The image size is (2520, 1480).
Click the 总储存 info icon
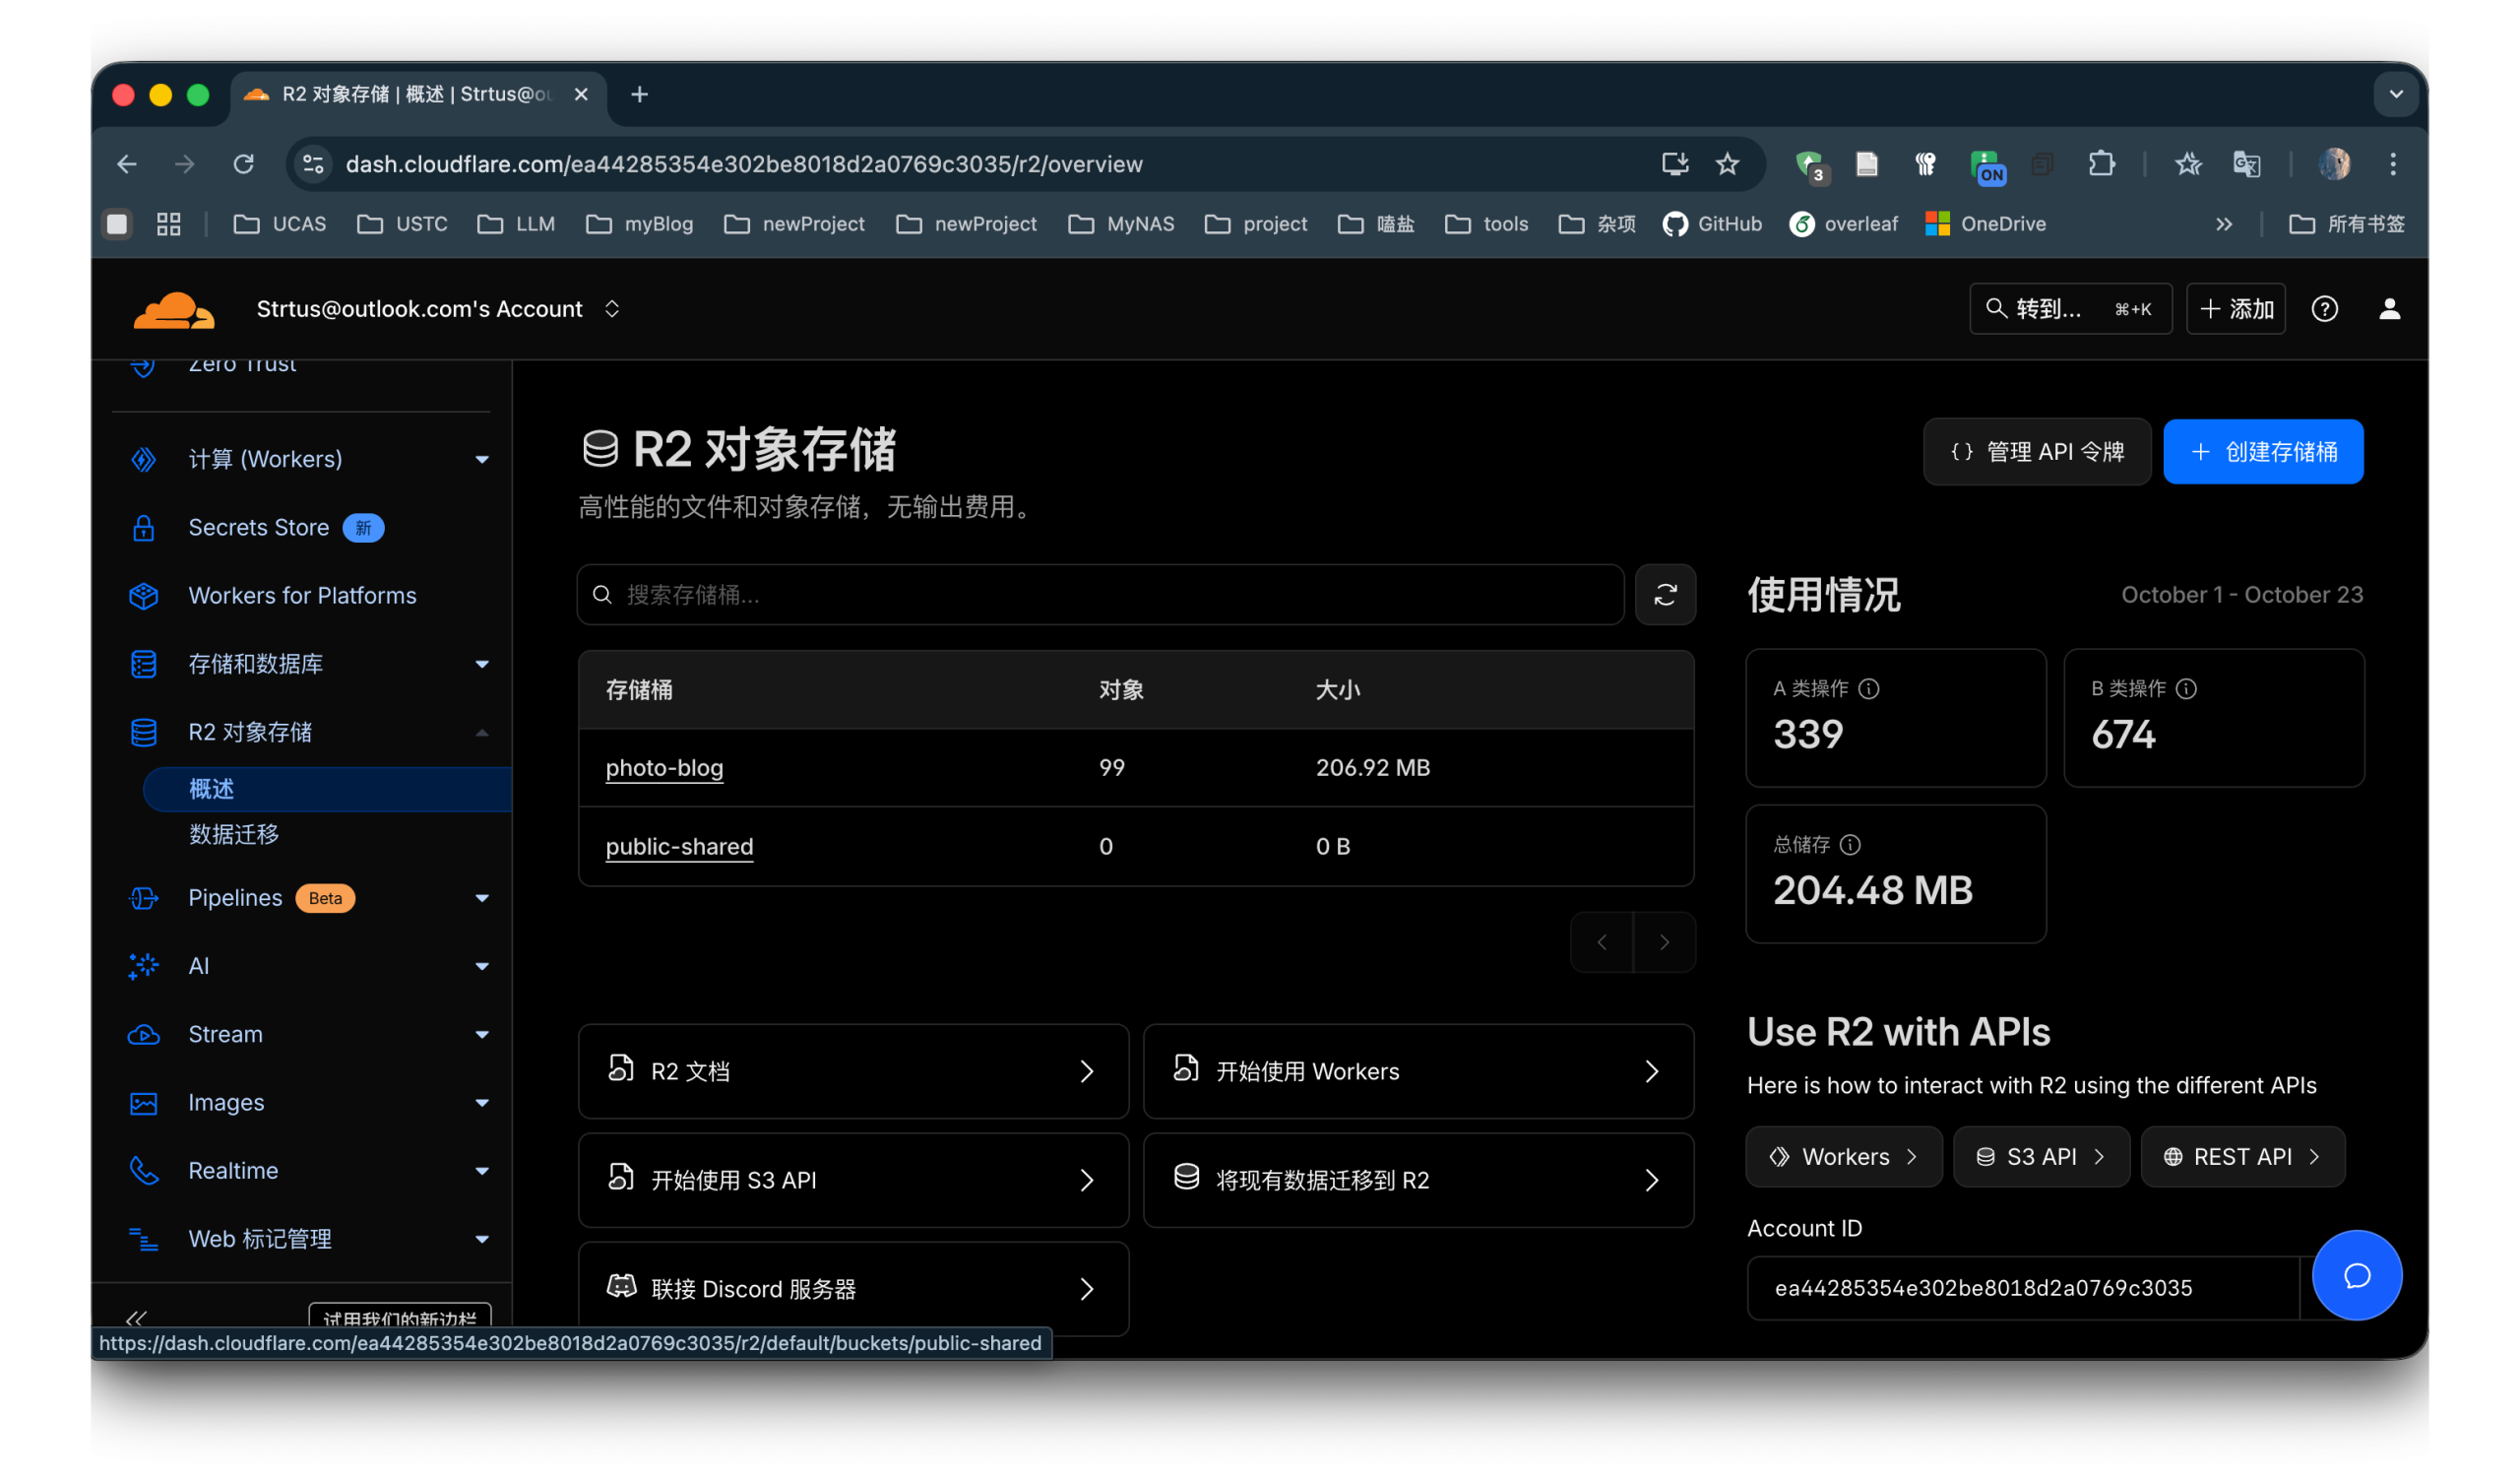tap(1850, 845)
